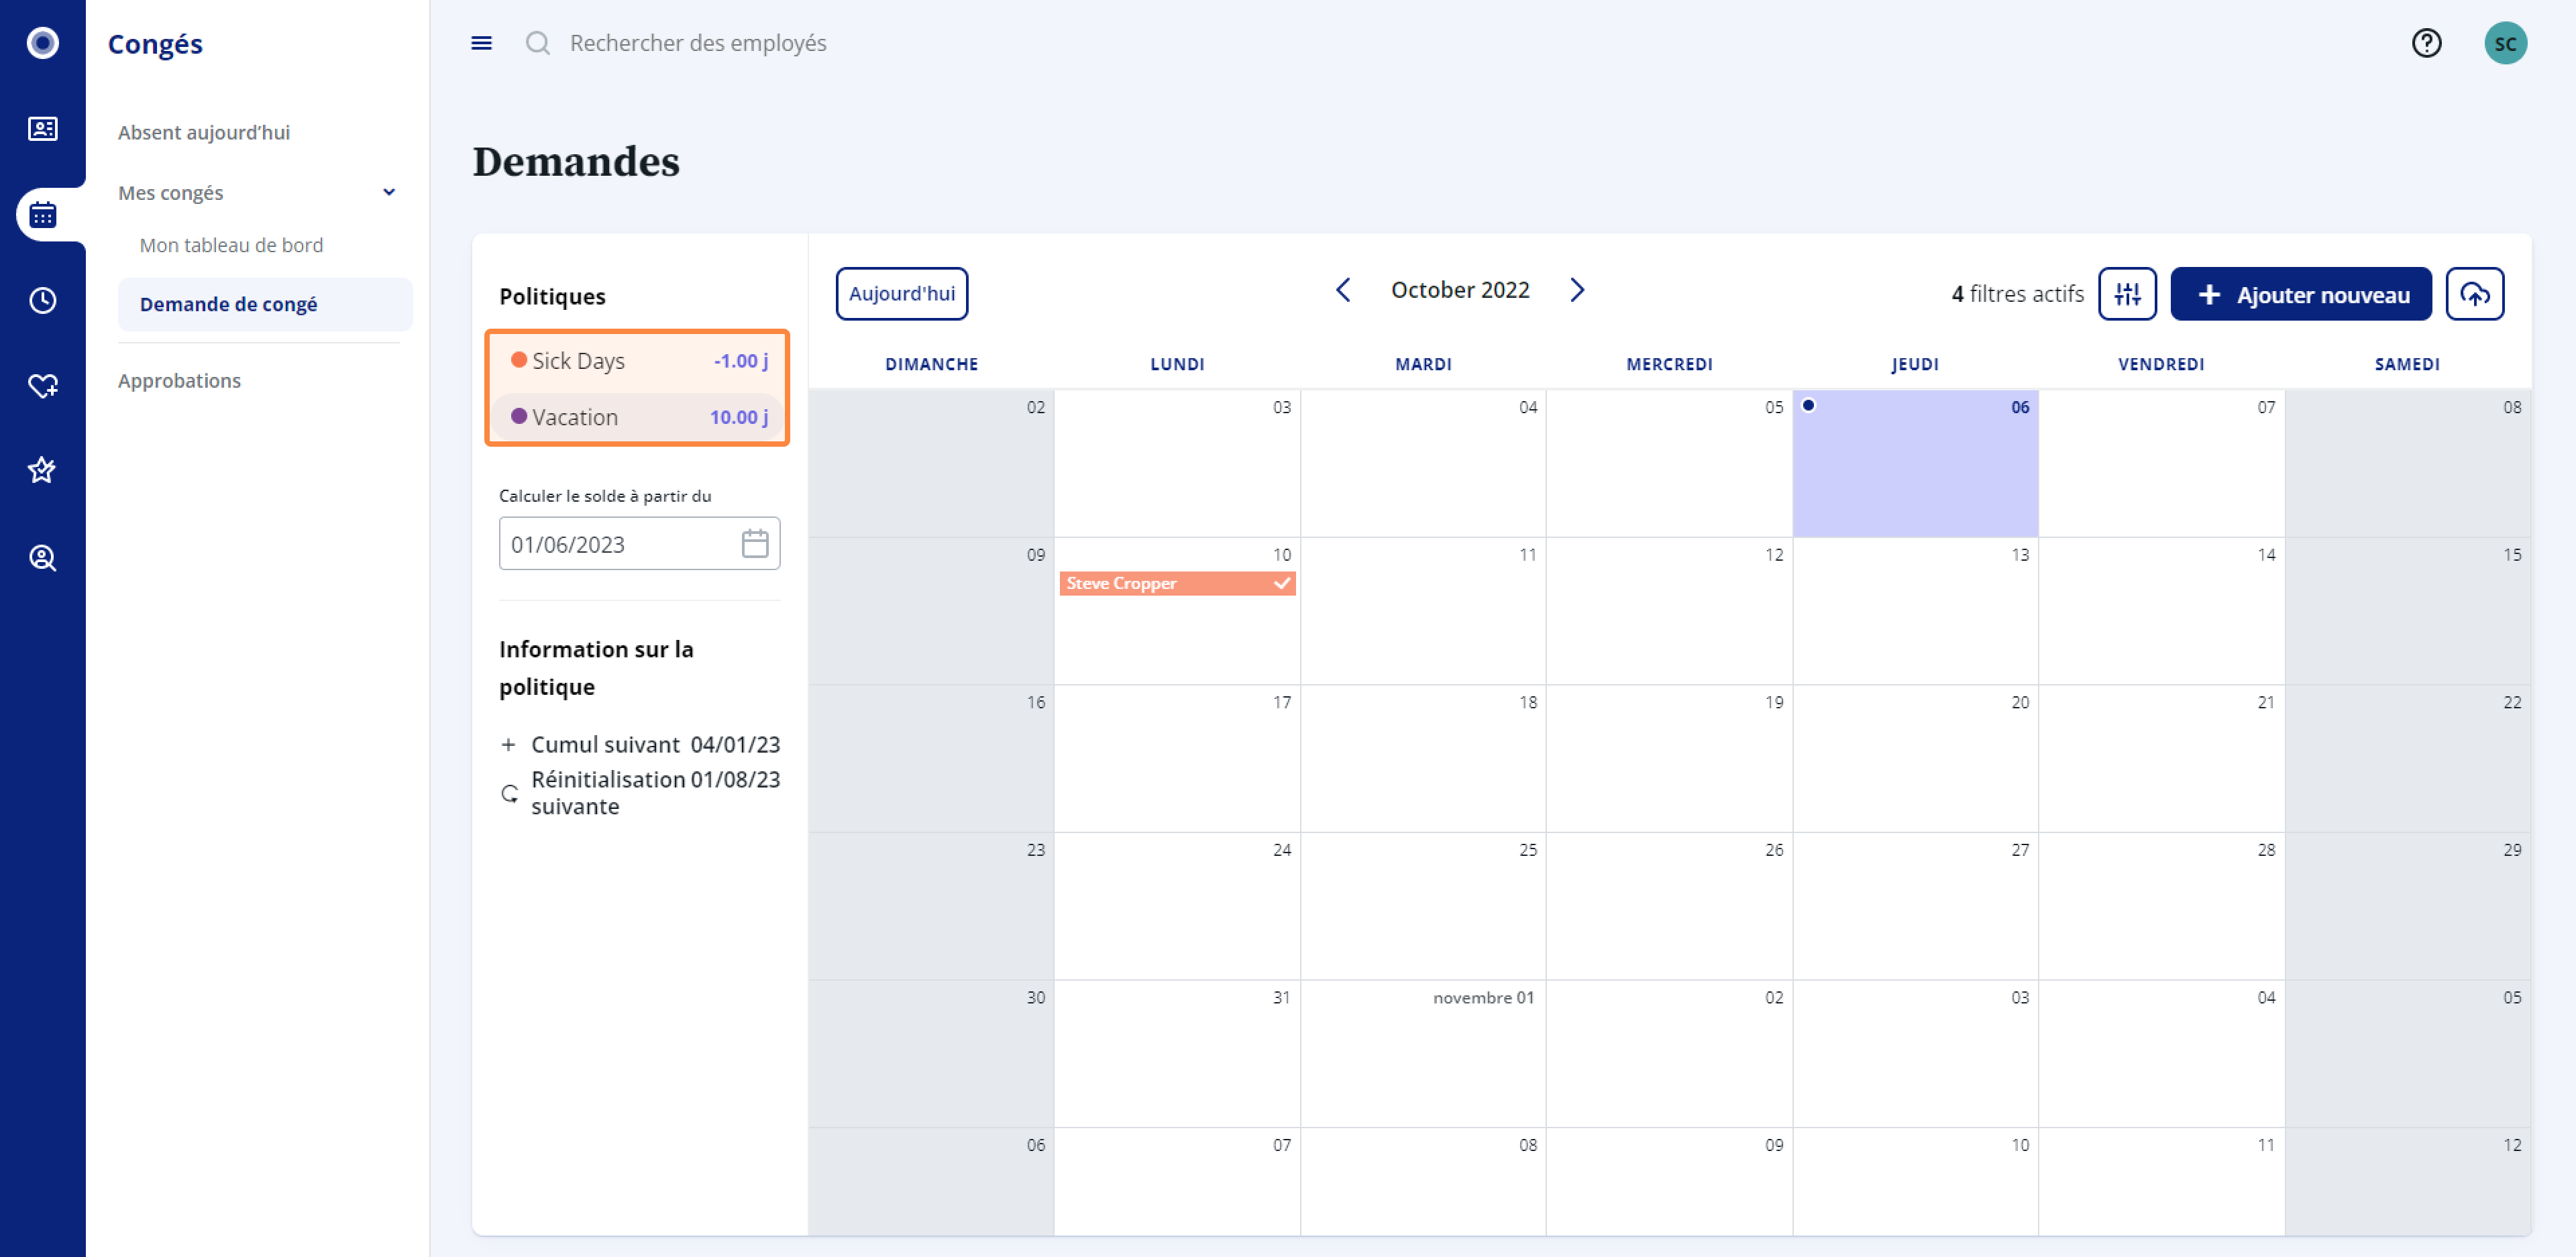Image resolution: width=2576 pixels, height=1257 pixels.
Task: Click the Mes congés menu label
Action: click(x=170, y=192)
